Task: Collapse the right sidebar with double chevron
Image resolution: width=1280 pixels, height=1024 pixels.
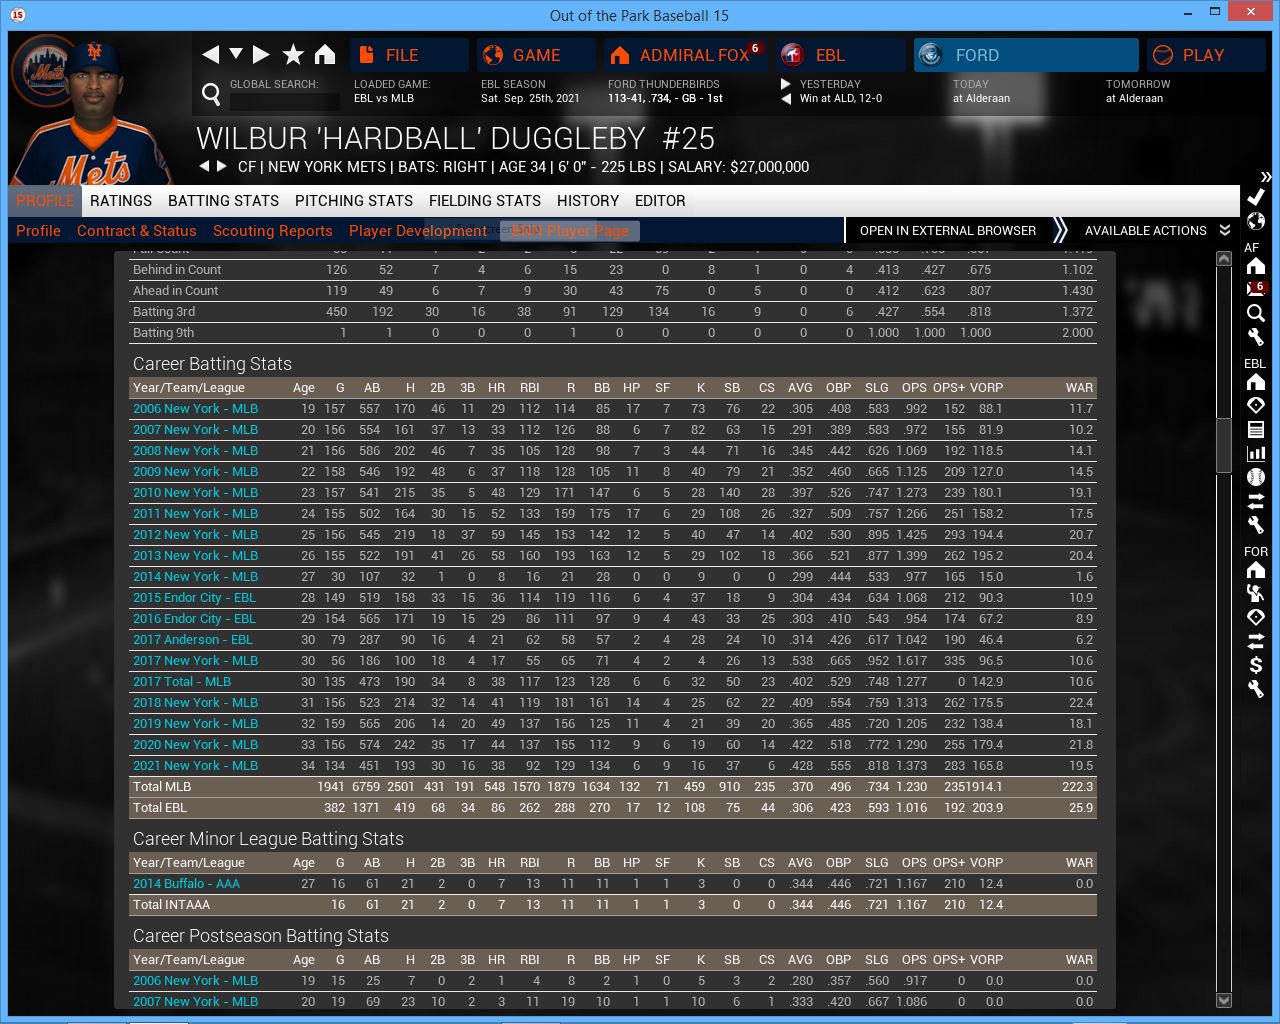Action: pyautogui.click(x=1265, y=177)
